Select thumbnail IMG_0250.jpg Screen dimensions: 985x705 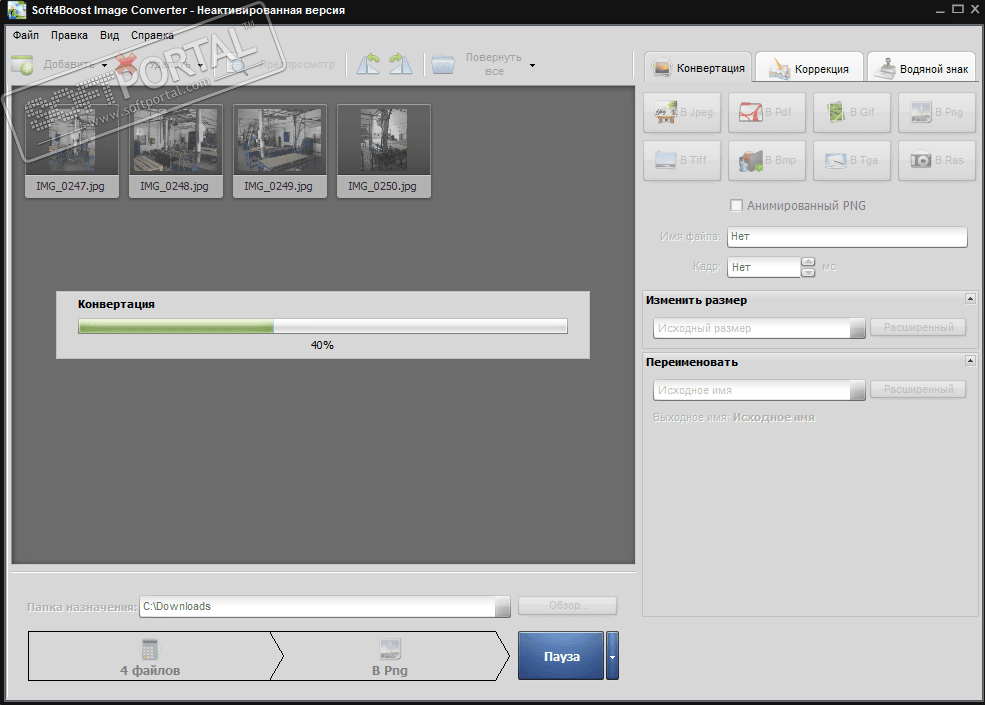384,151
